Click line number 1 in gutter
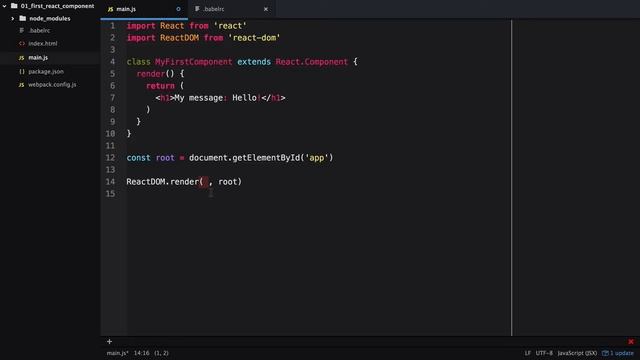 point(113,26)
